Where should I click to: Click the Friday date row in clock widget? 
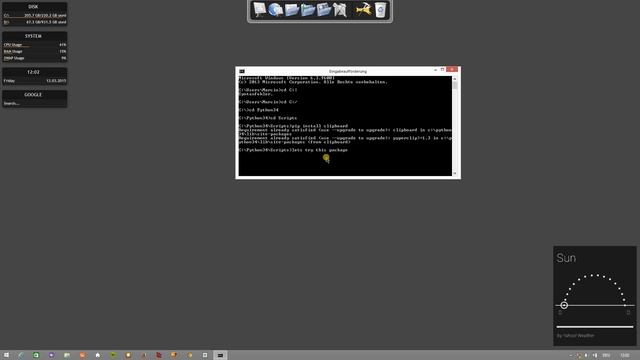pos(35,81)
